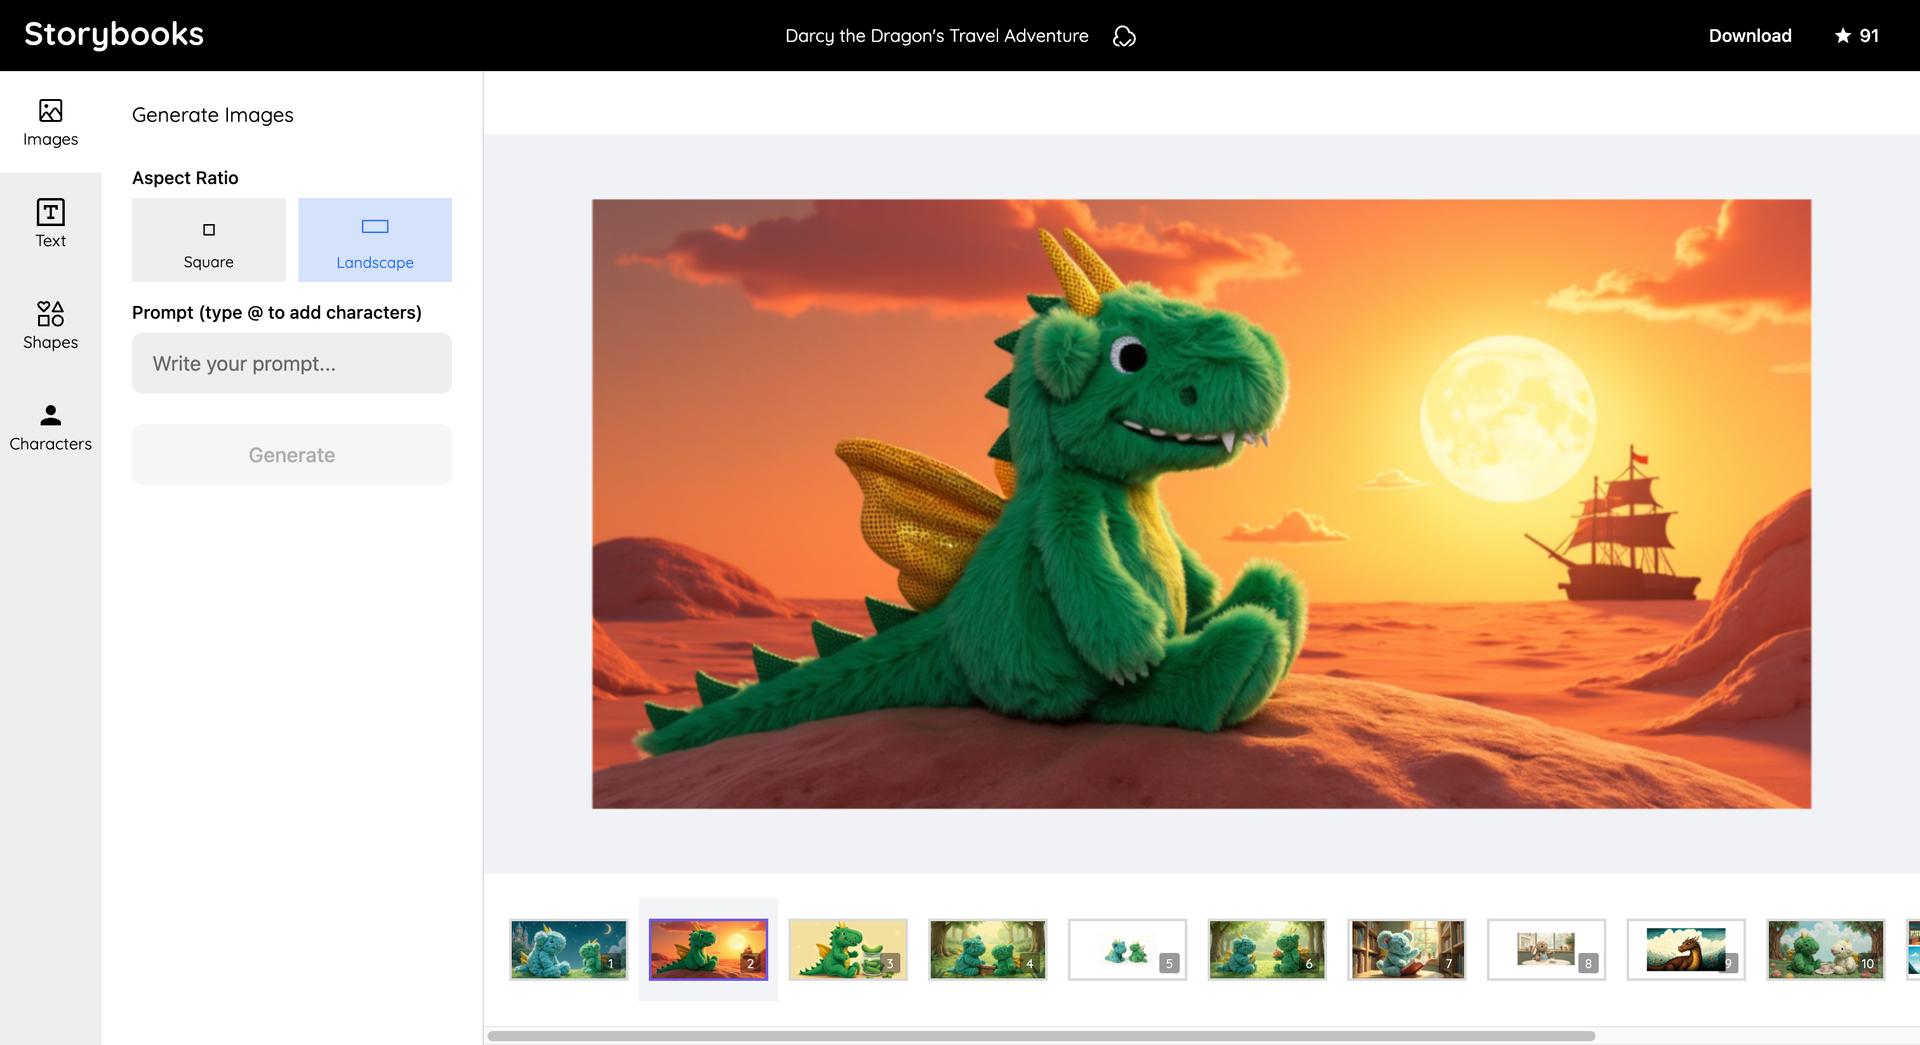Select thumbnail 7 with the library scene
Image resolution: width=1920 pixels, height=1045 pixels.
(1406, 949)
